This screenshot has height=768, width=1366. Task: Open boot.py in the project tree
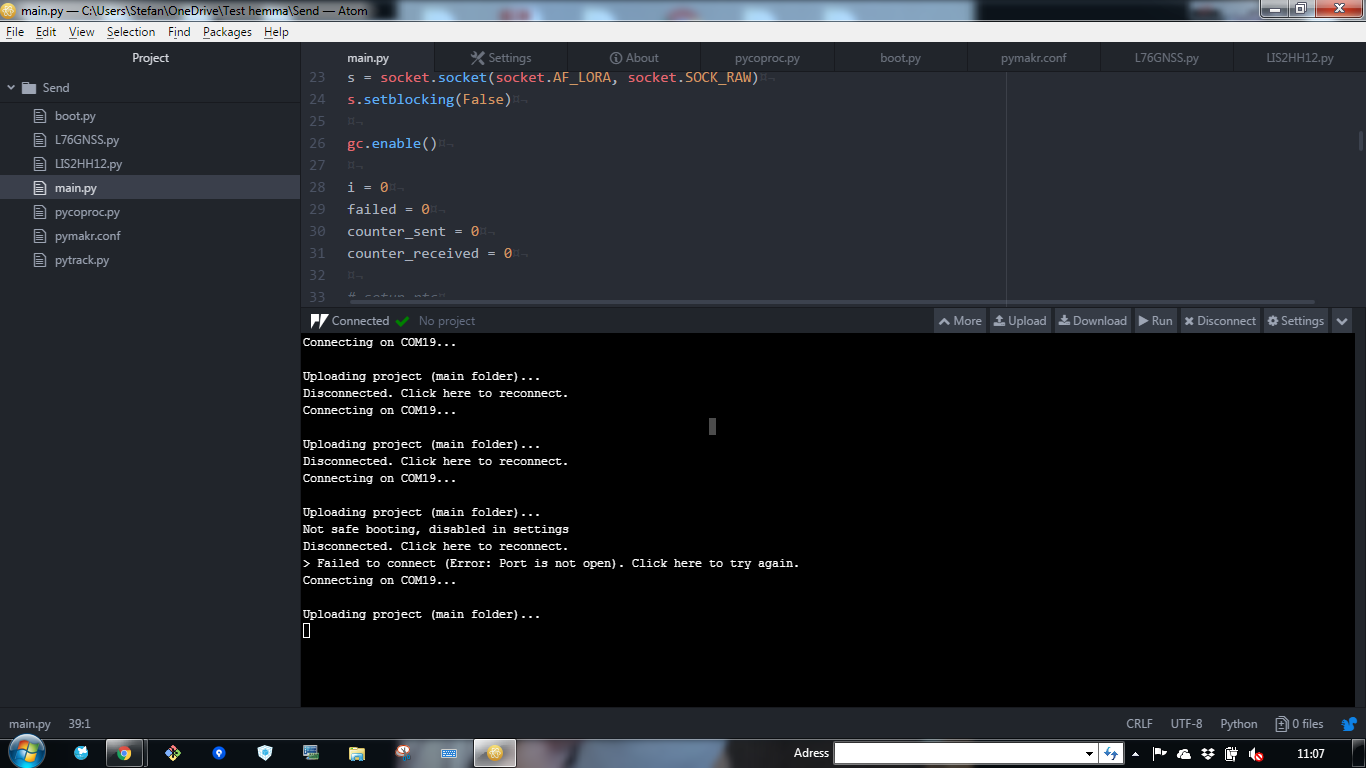[75, 116]
